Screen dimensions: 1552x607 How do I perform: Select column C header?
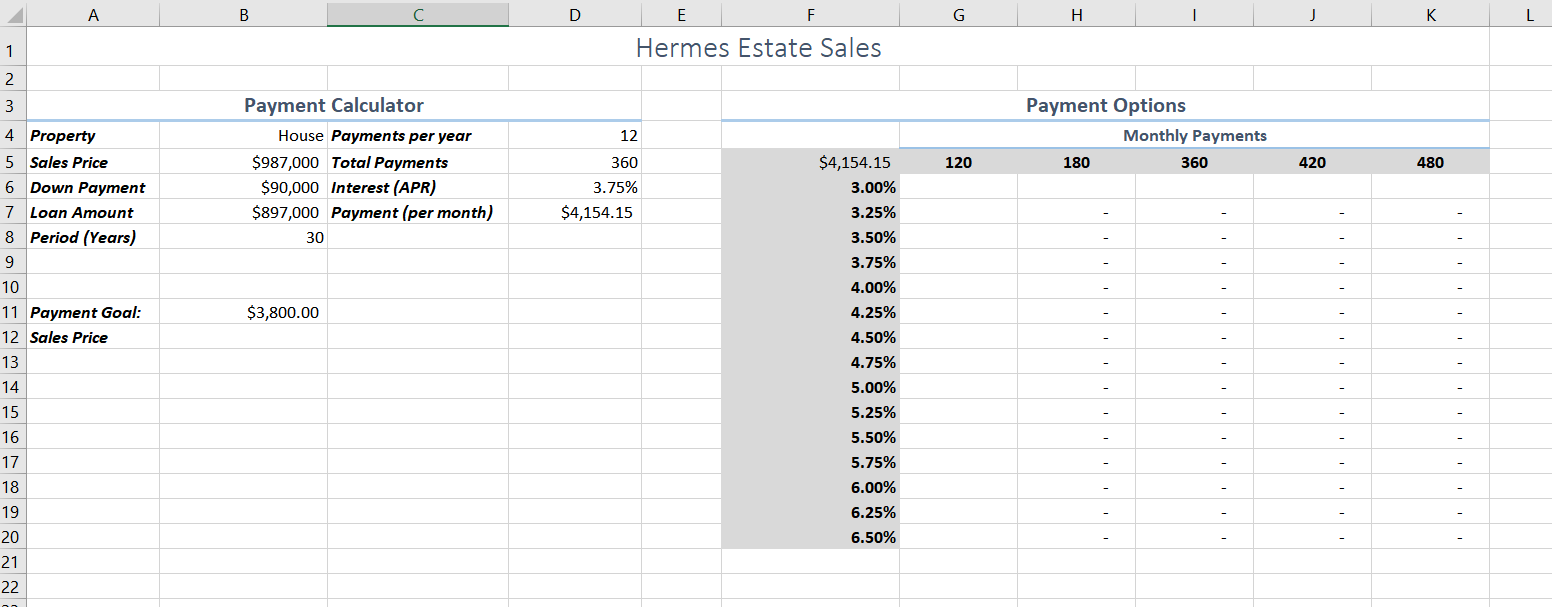point(417,14)
